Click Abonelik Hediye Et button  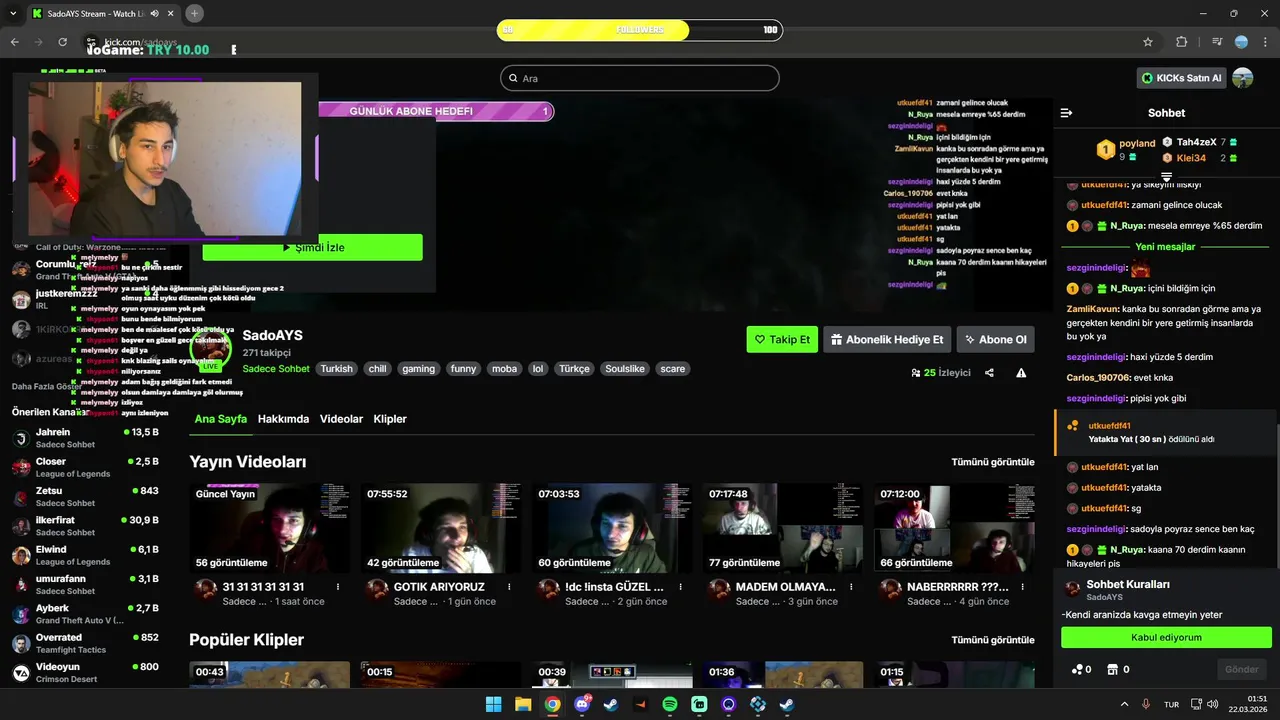(x=887, y=339)
